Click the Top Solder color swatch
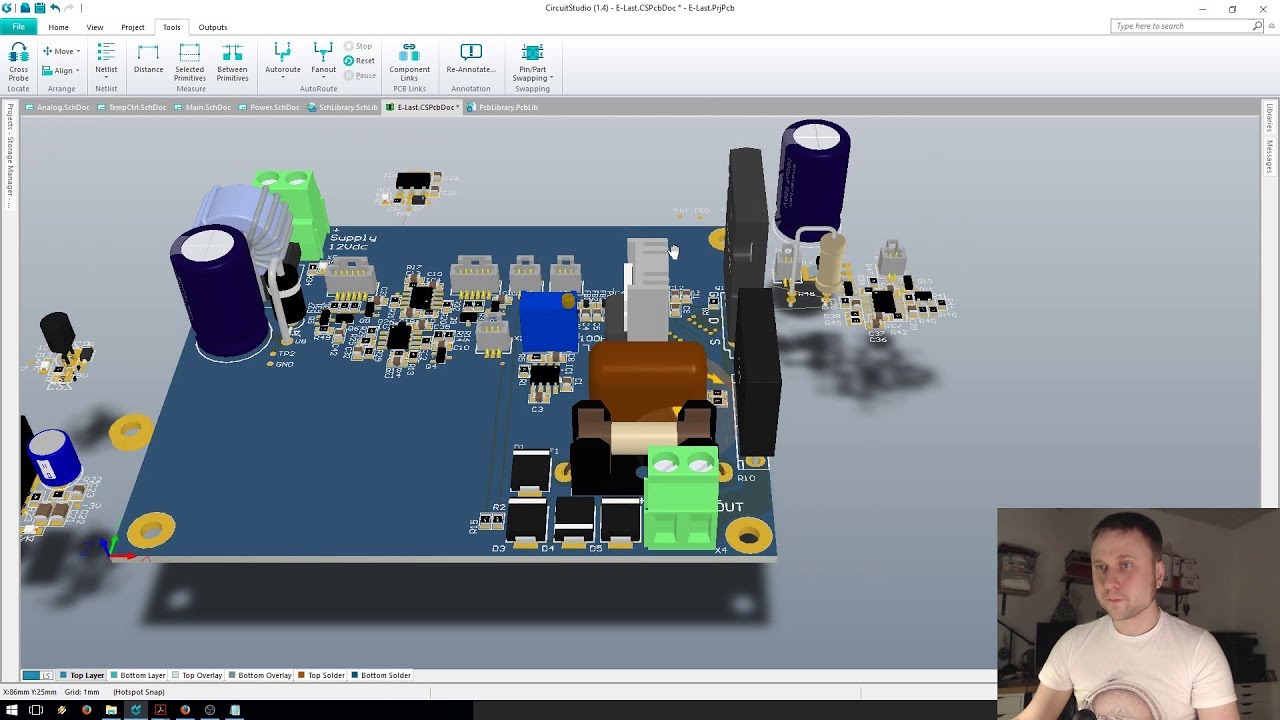1280x720 pixels. click(x=301, y=675)
